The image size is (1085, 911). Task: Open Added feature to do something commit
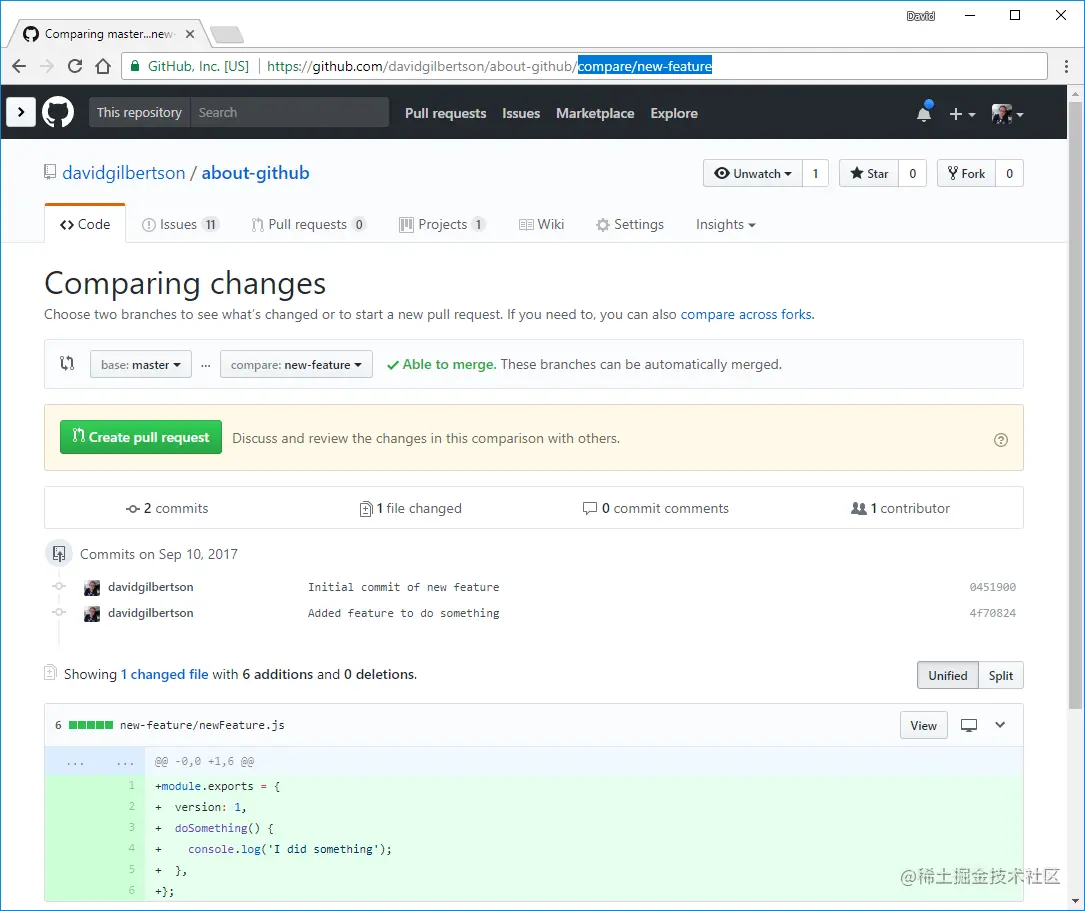click(x=403, y=613)
